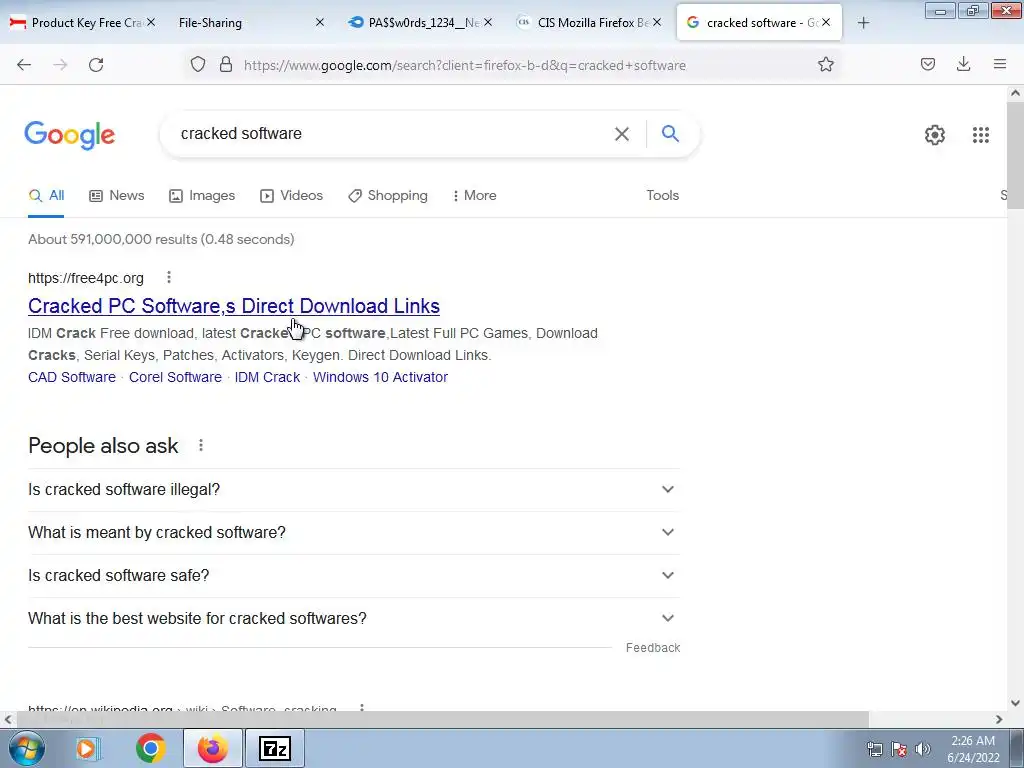
Task: Expand 'Is cracked software safe?' question
Action: tap(354, 575)
